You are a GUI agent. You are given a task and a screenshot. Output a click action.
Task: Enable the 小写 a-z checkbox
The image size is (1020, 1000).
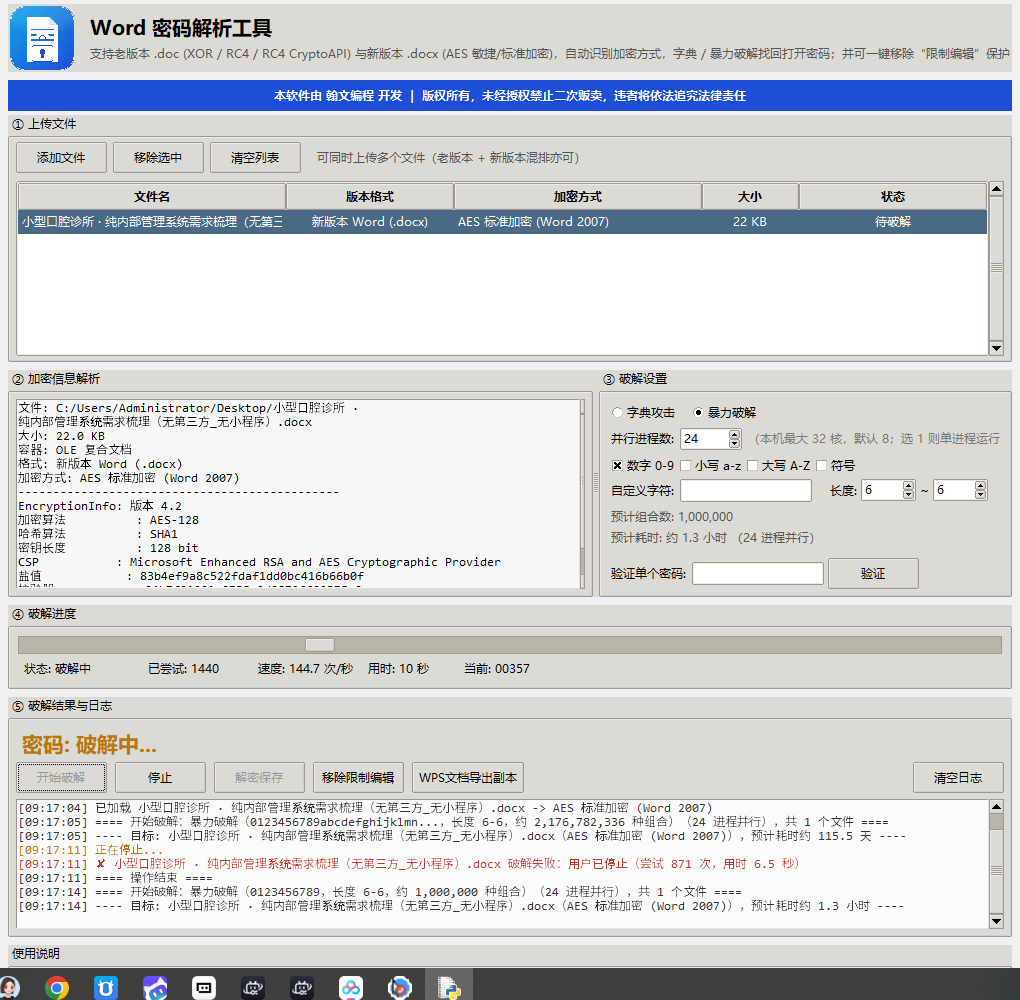685,465
